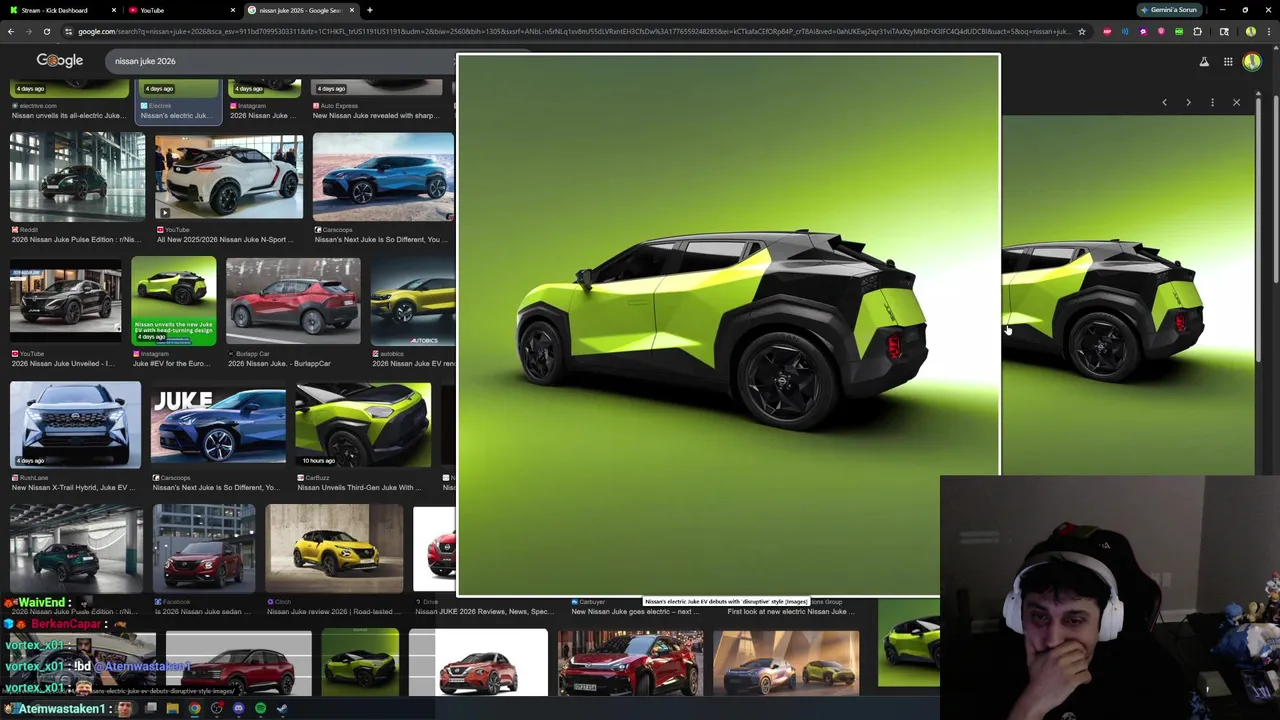Open Carscoops blue Juke result image
1280x720 pixels.
(x=383, y=176)
